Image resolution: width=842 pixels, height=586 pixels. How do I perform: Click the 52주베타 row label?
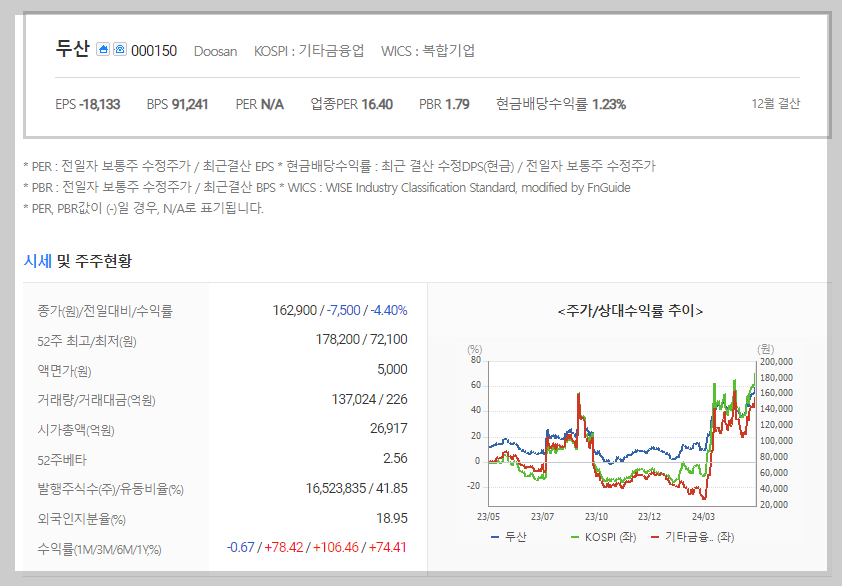[62, 460]
